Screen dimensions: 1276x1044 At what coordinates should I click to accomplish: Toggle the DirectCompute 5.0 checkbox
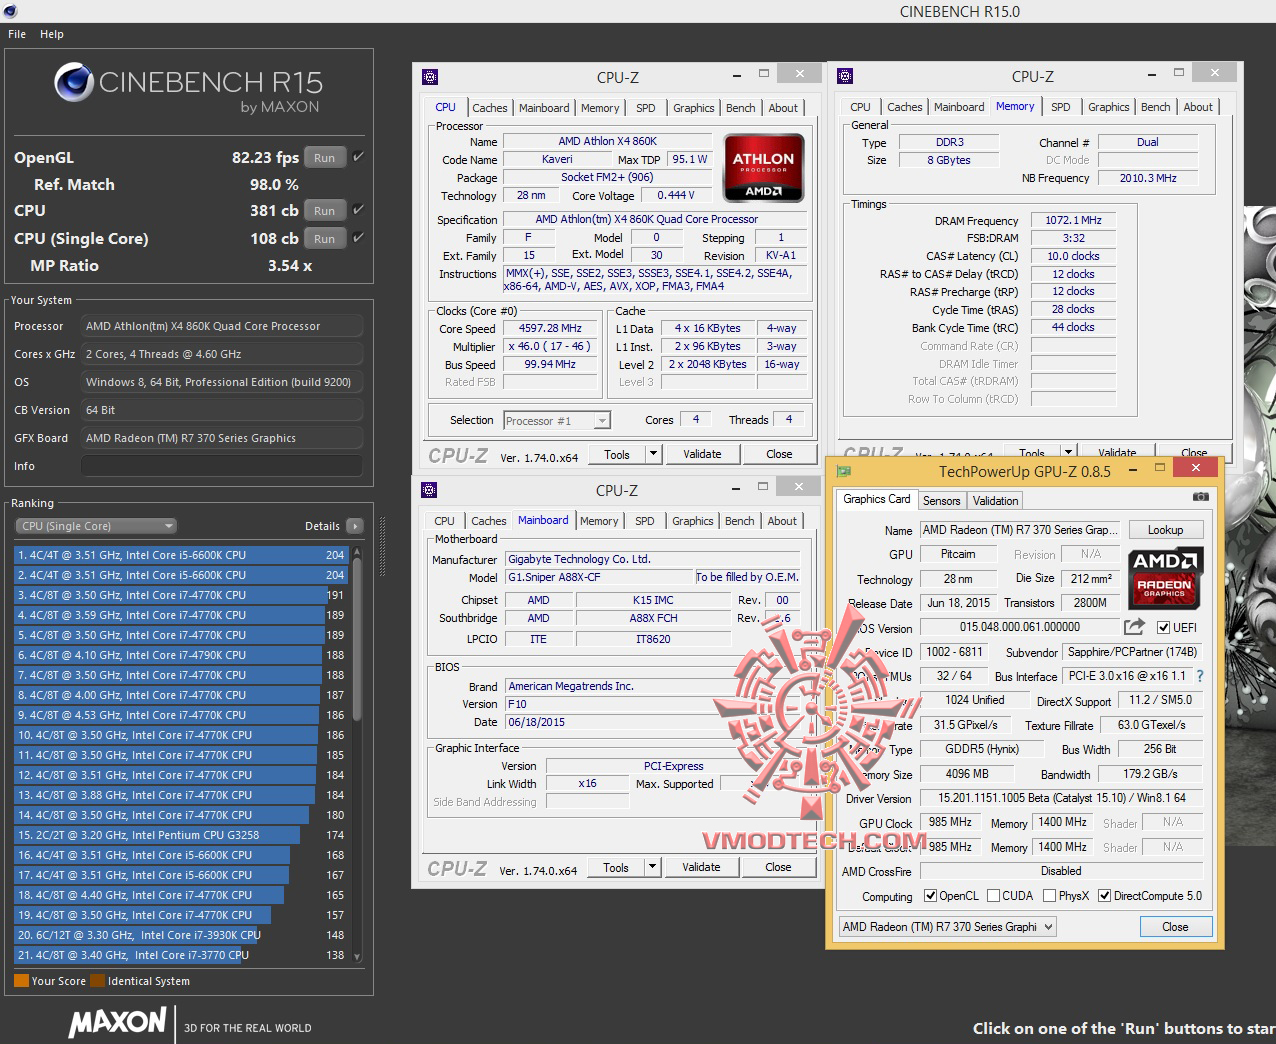click(1104, 896)
